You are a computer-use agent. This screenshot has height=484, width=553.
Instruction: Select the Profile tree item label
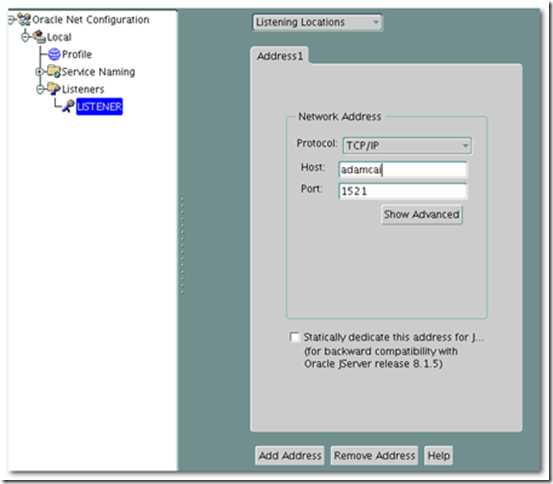coord(77,54)
